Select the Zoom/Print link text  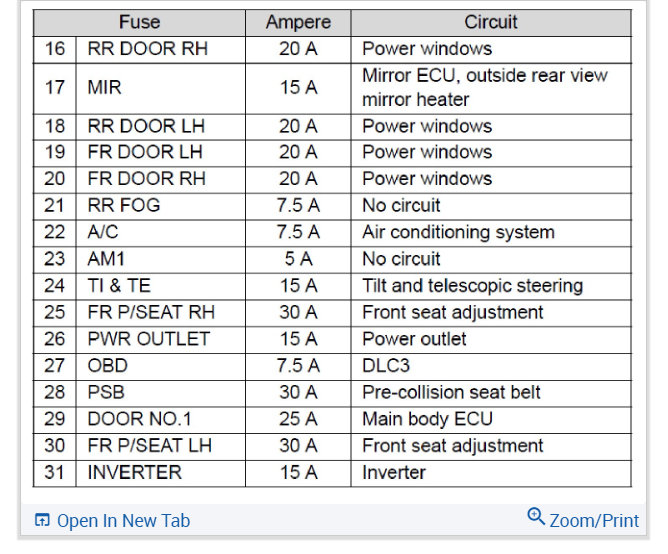click(x=594, y=520)
